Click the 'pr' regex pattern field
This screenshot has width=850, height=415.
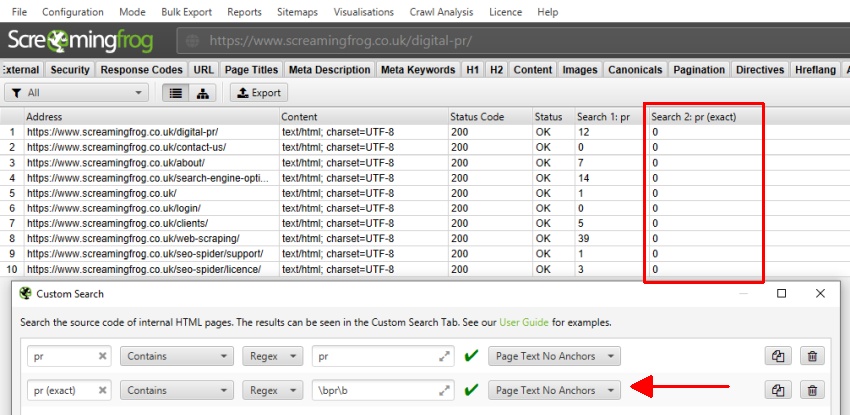click(x=383, y=356)
